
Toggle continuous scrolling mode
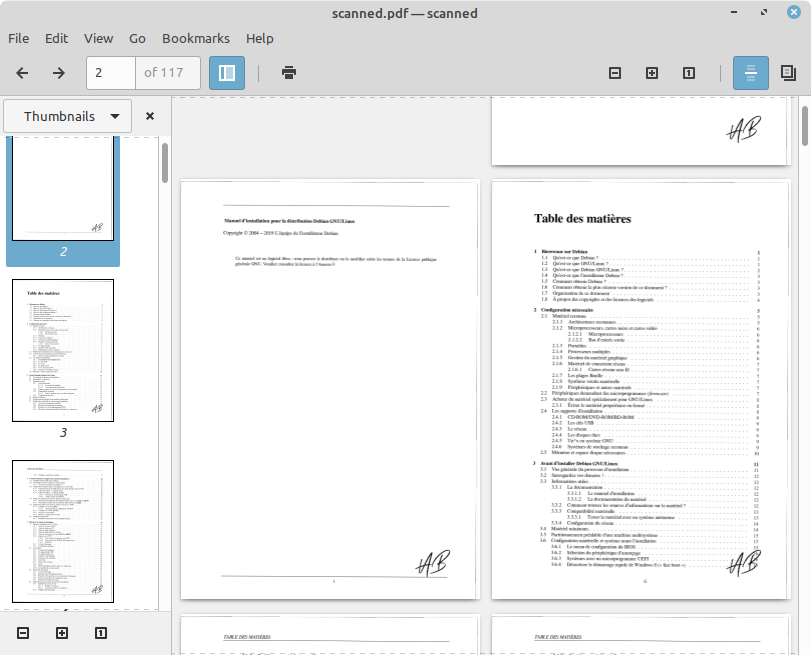750,73
